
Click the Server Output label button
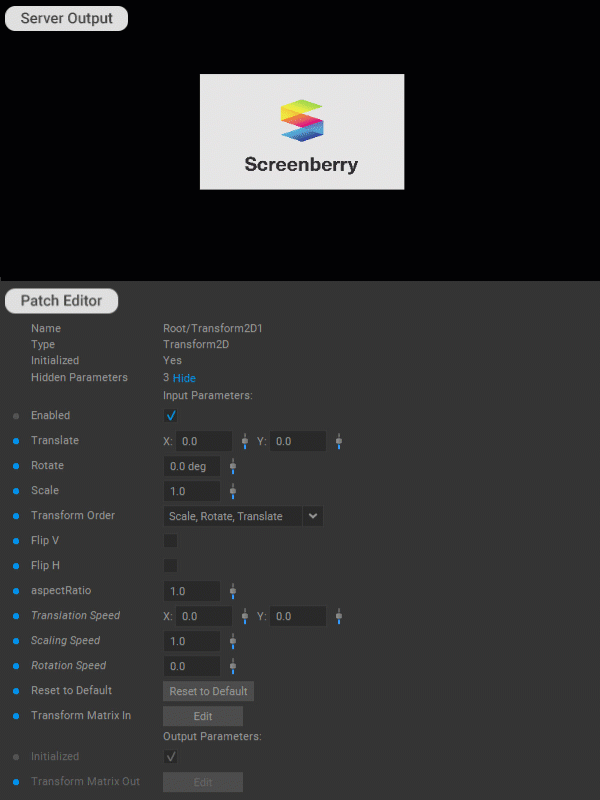tap(66, 18)
